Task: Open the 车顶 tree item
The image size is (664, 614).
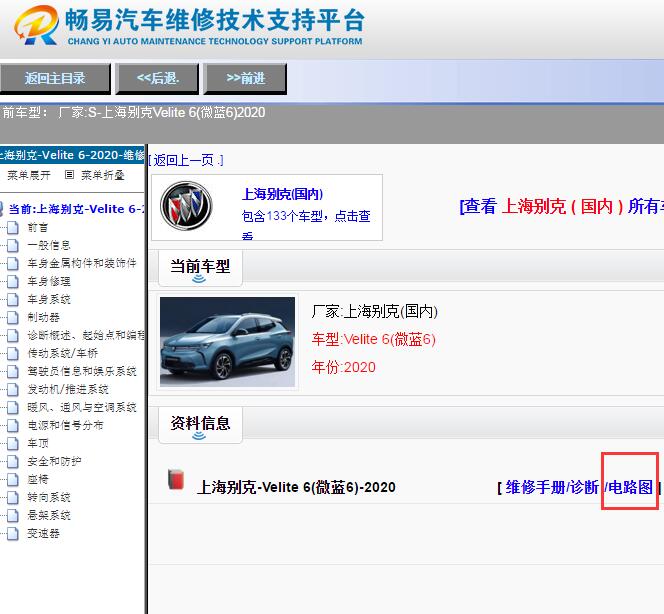Action: (38, 443)
